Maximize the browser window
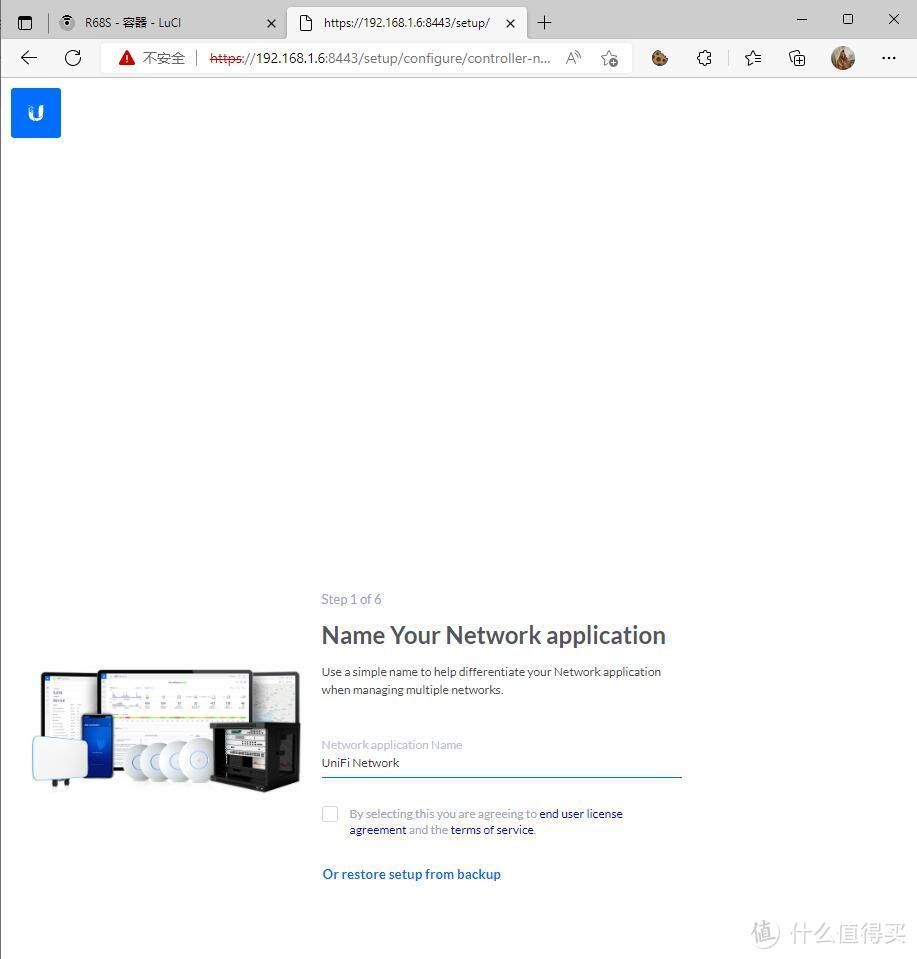Image resolution: width=917 pixels, height=959 pixels. coord(848,20)
